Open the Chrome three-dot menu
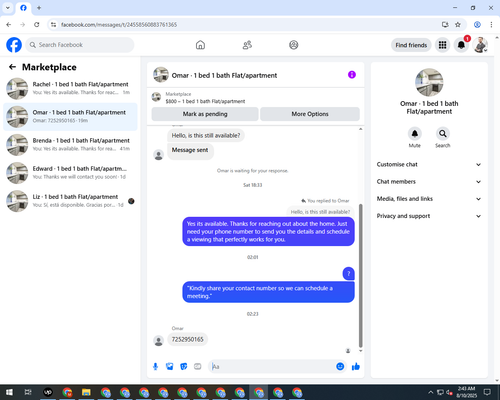This screenshot has width=500, height=400. pos(491,25)
